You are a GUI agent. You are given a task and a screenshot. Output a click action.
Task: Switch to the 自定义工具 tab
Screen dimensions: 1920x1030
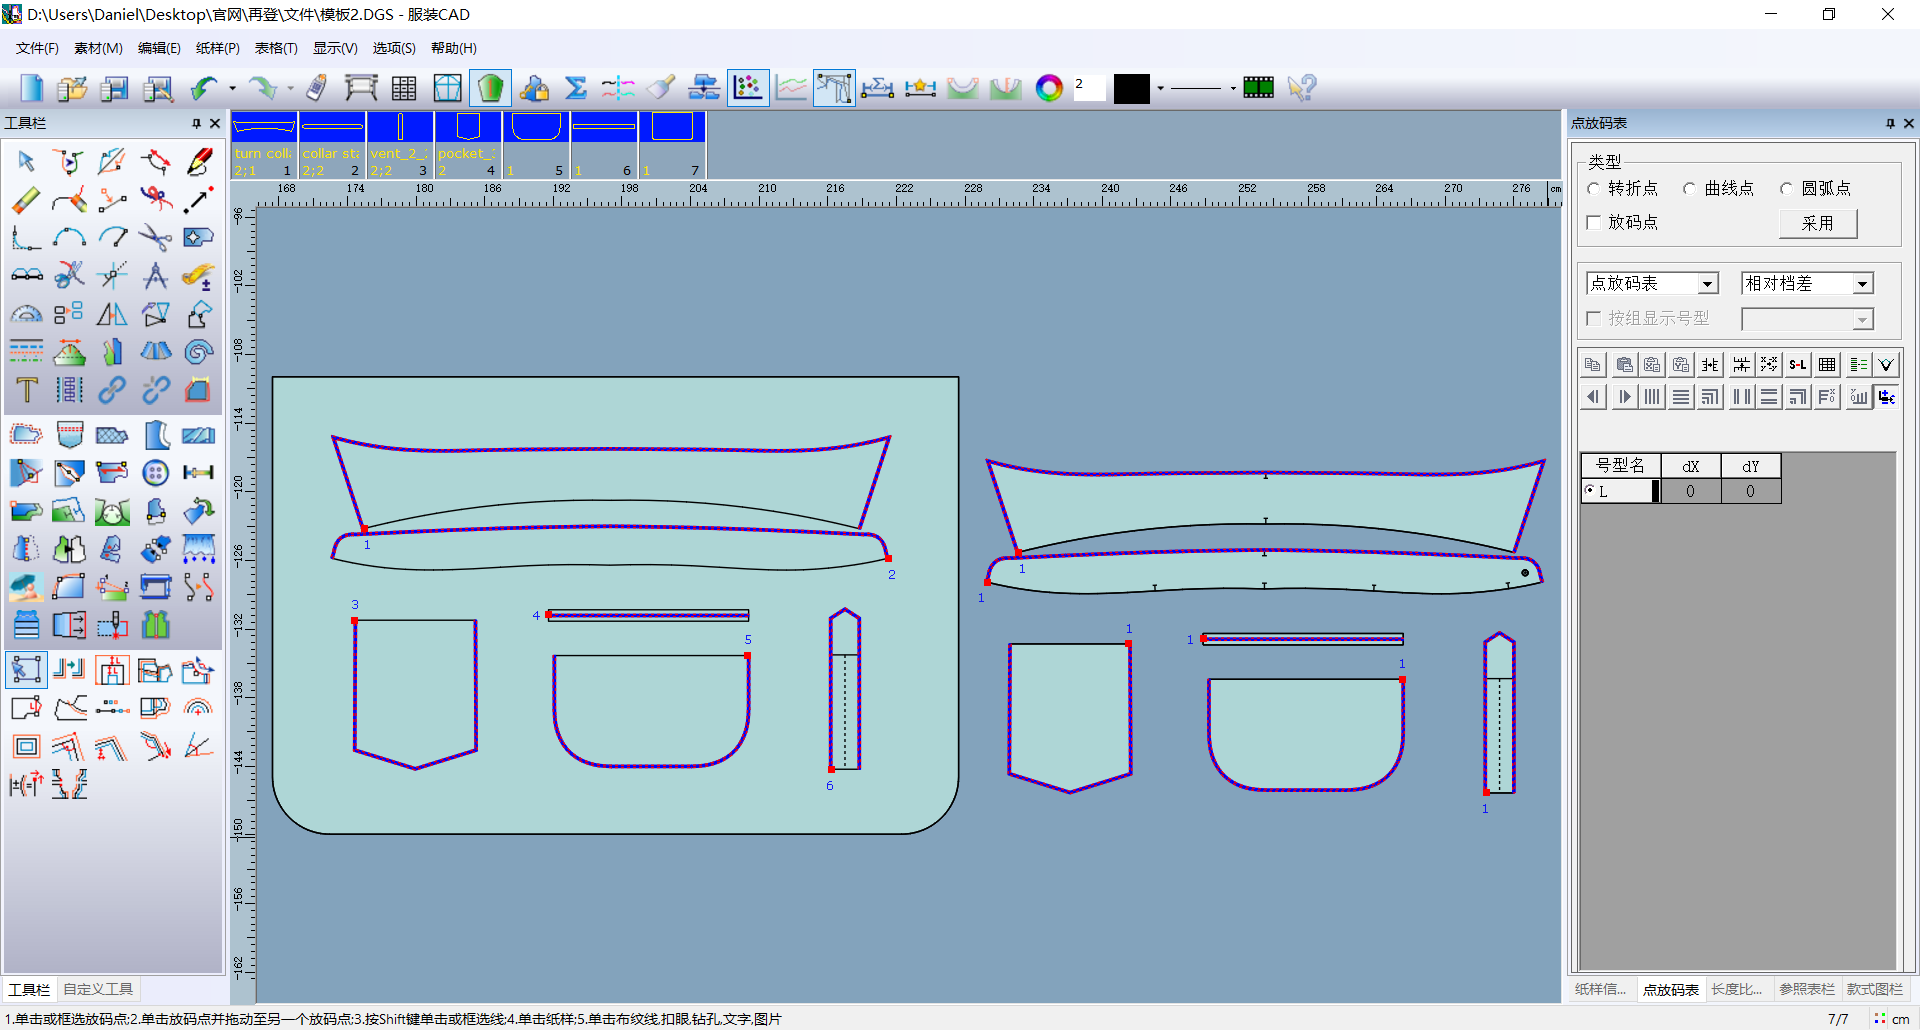point(98,989)
